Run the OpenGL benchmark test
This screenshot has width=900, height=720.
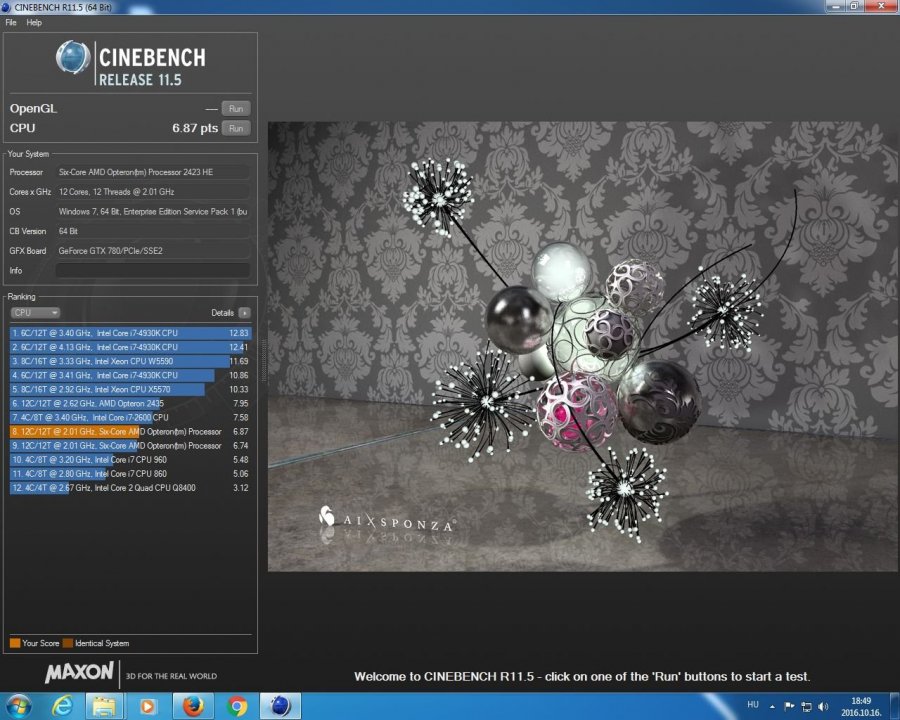(236, 109)
